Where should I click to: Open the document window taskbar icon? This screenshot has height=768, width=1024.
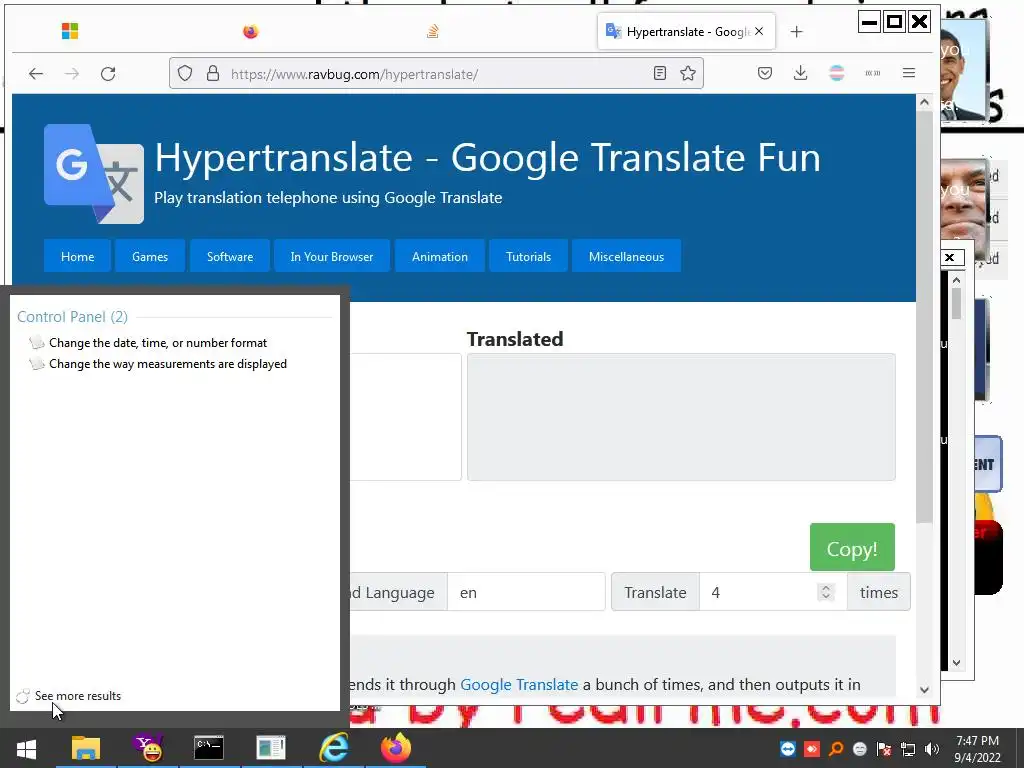point(270,748)
